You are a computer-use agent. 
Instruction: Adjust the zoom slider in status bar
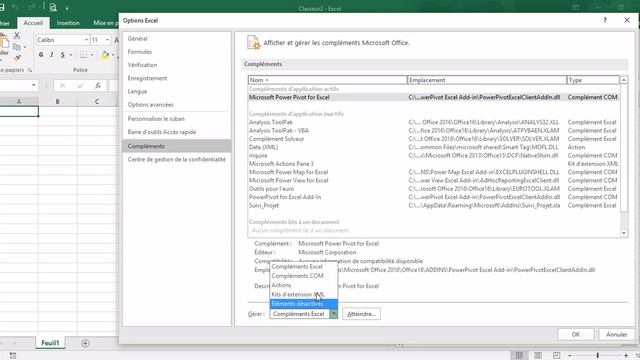[x=598, y=356]
